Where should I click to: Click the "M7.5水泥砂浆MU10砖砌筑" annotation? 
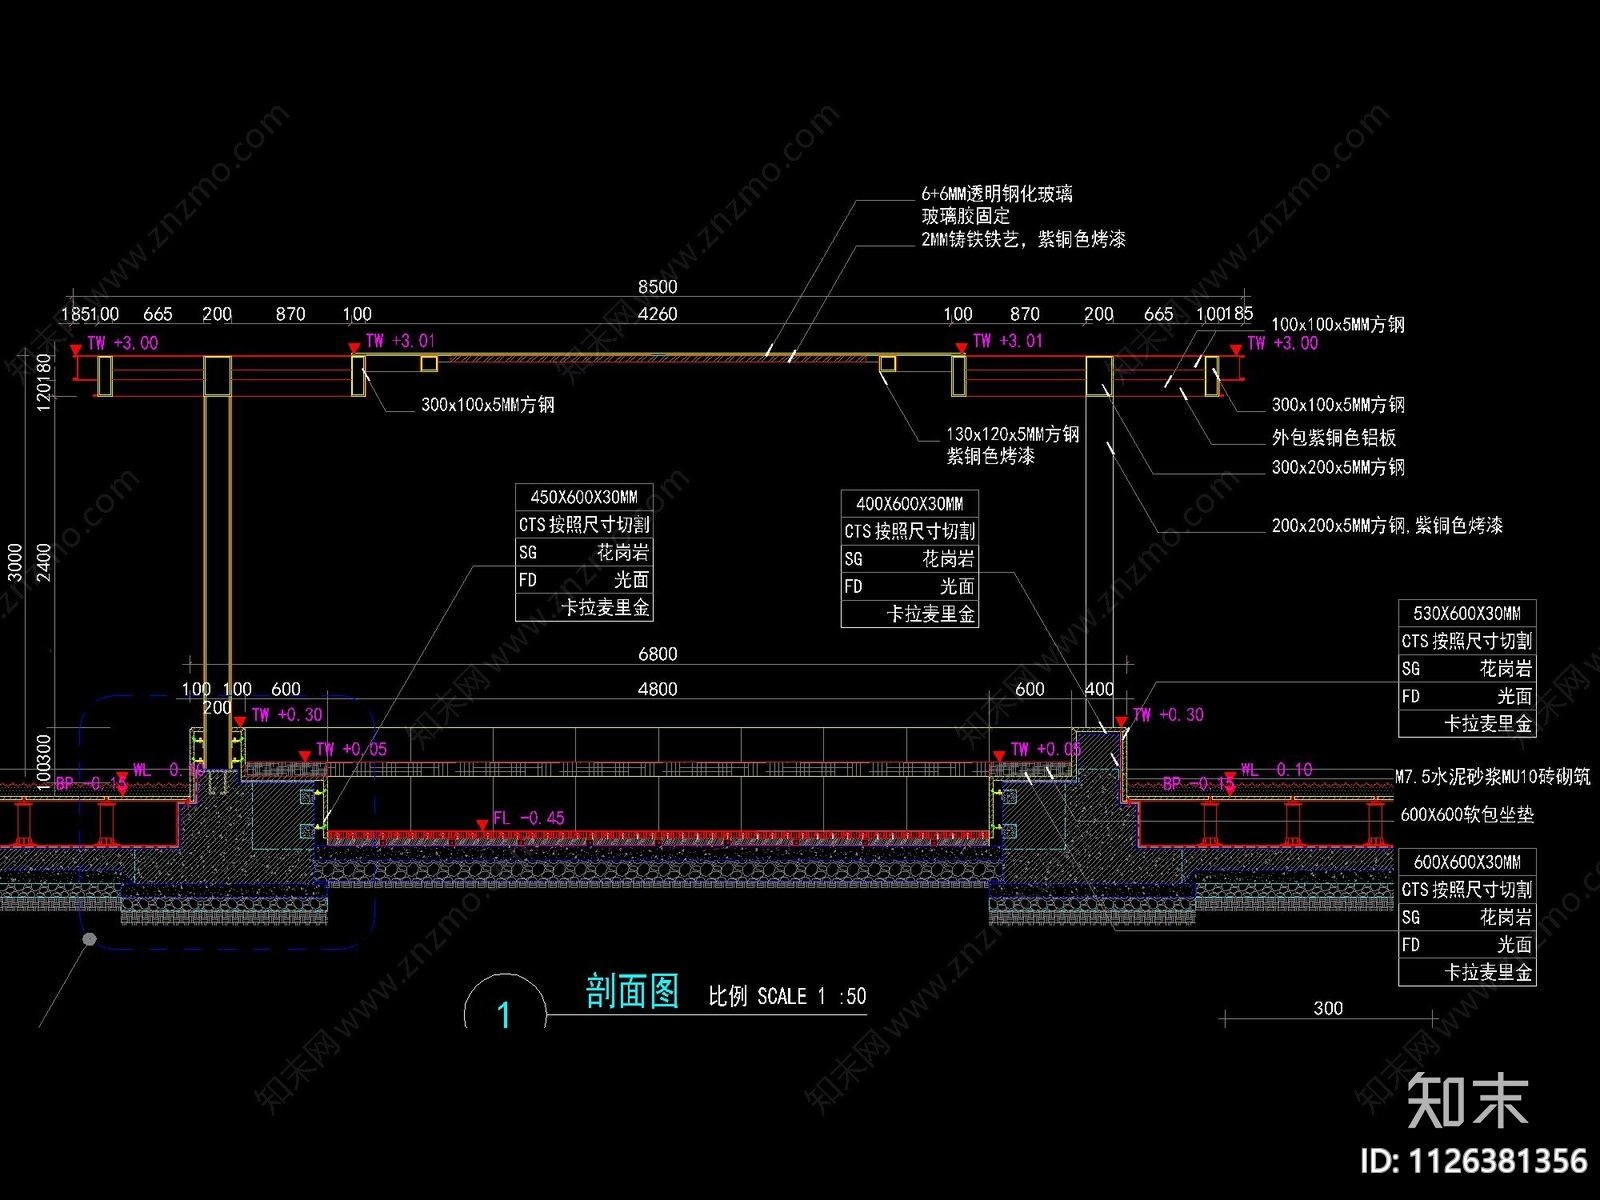(x=1493, y=776)
